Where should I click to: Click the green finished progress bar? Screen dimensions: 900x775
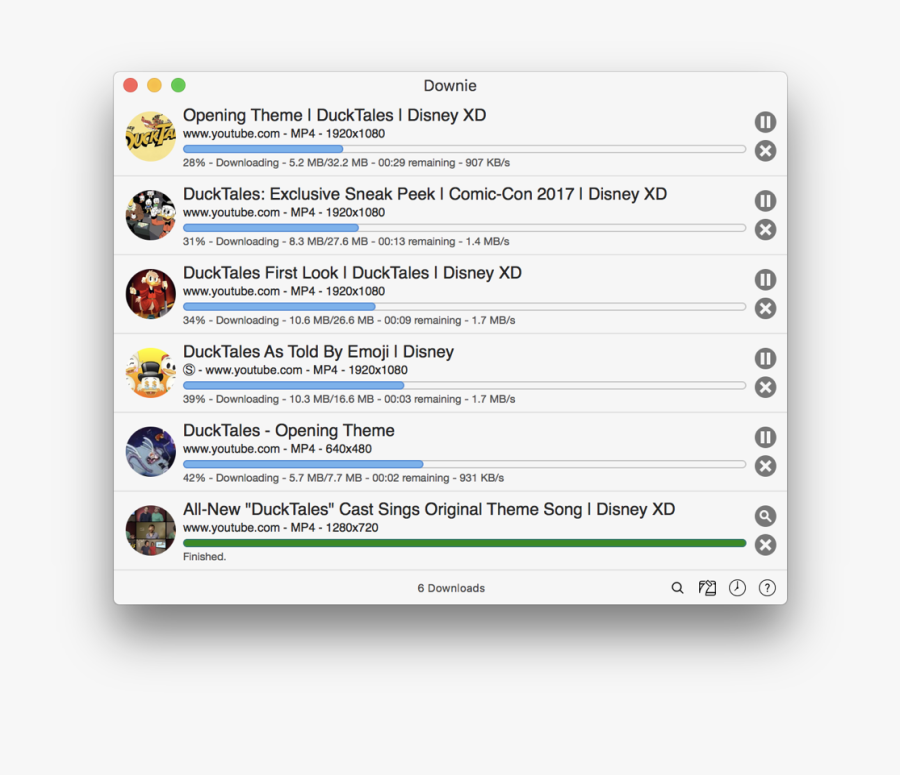[x=464, y=543]
